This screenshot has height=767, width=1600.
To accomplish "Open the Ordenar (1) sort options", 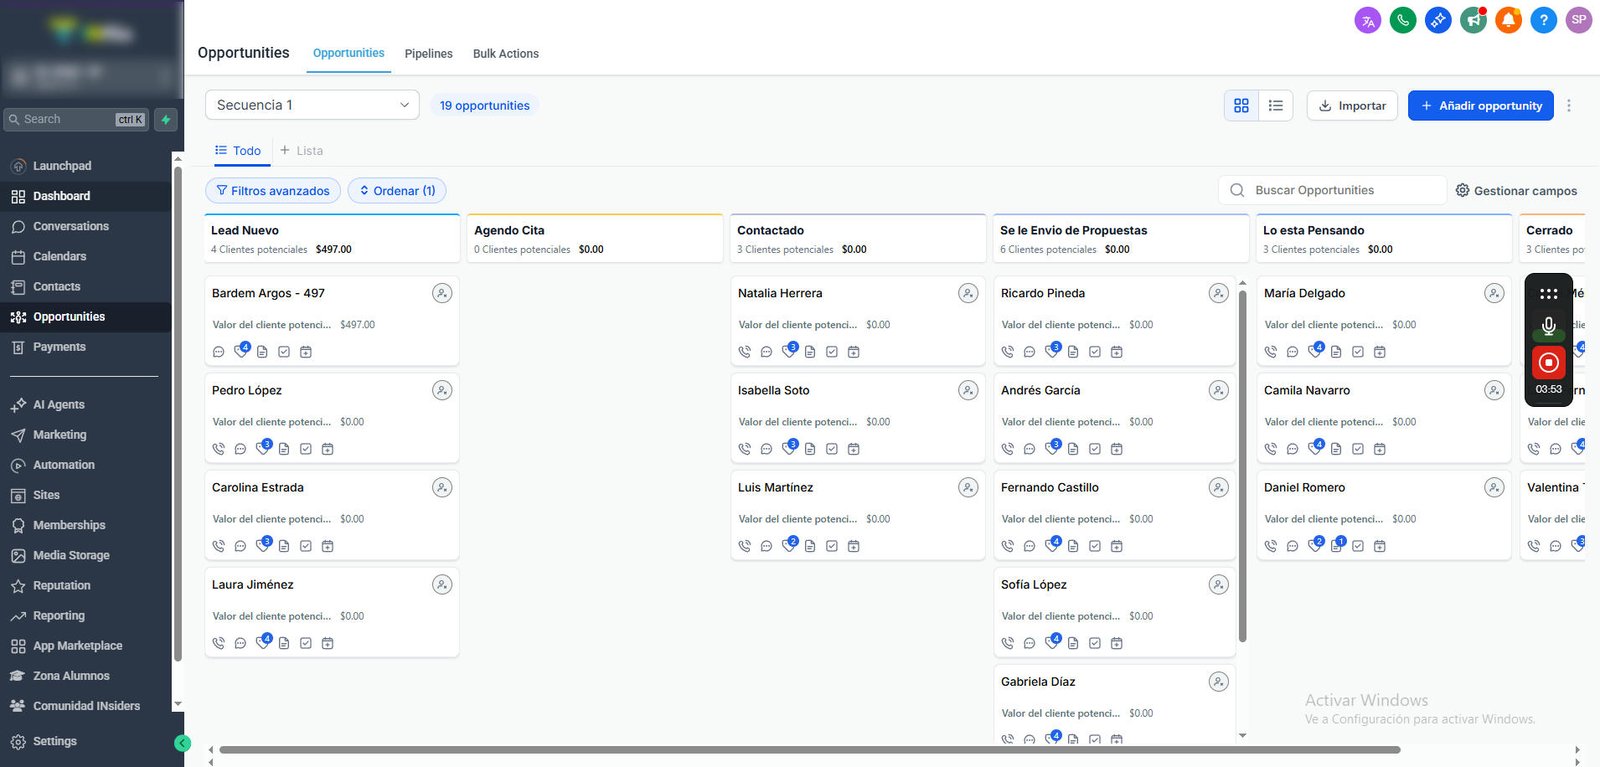I will [x=397, y=191].
